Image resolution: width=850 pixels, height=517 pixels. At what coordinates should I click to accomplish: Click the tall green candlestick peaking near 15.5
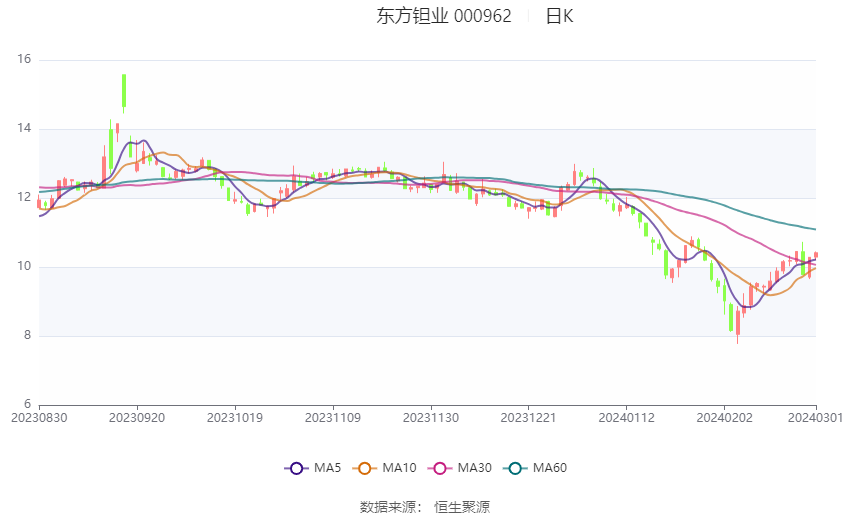[x=124, y=92]
